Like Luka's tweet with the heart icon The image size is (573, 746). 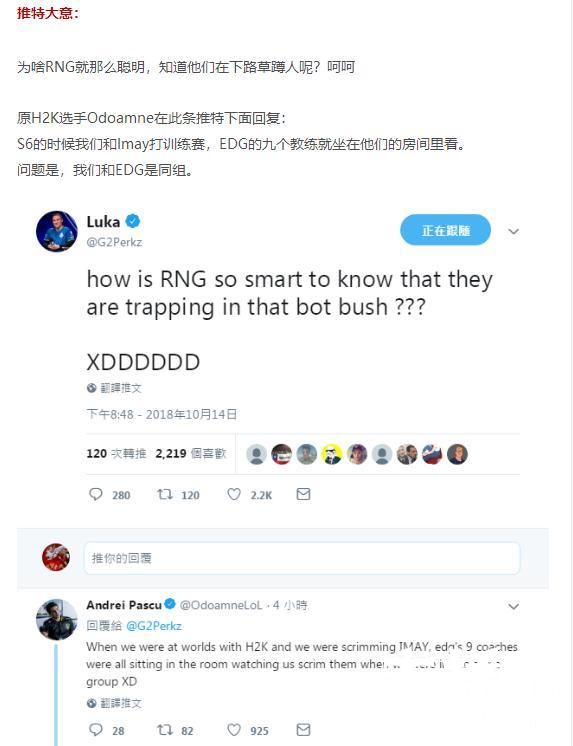pos(234,494)
